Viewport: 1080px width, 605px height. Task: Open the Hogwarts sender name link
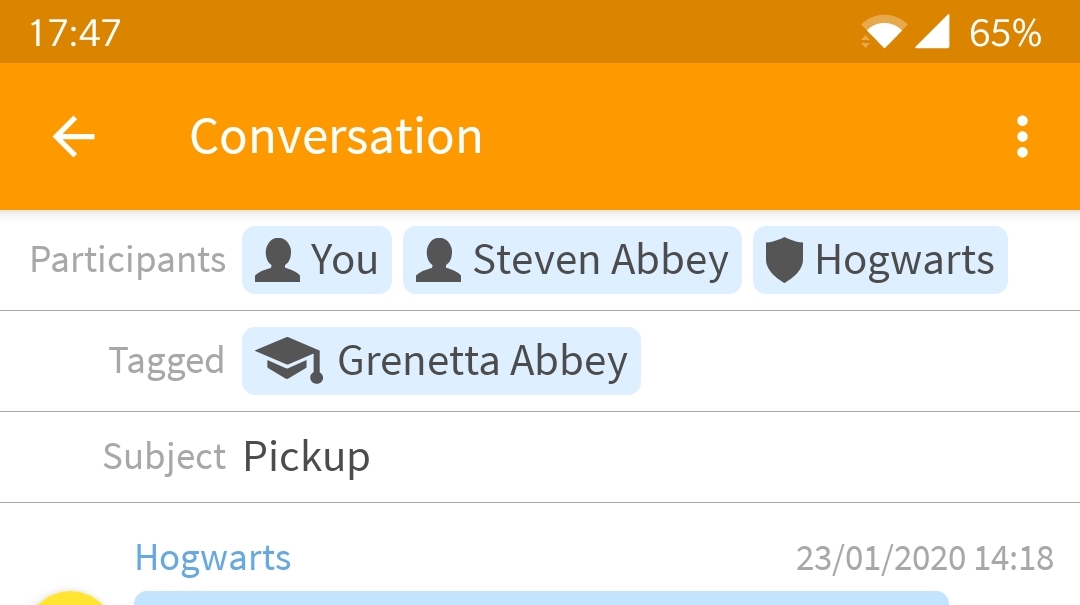click(x=213, y=558)
